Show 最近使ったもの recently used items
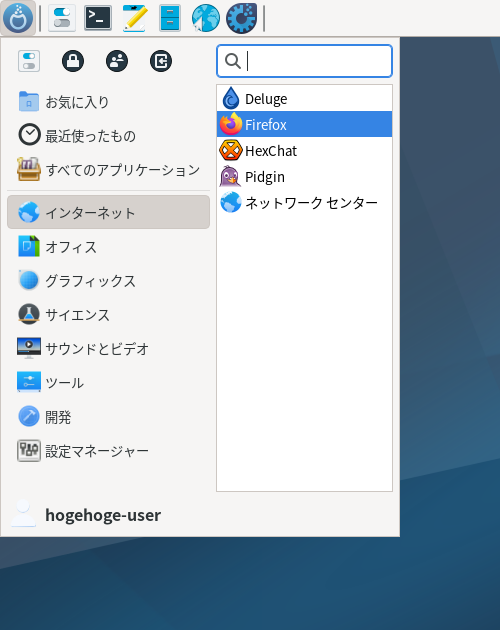Viewport: 500px width, 630px height. [x=109, y=136]
